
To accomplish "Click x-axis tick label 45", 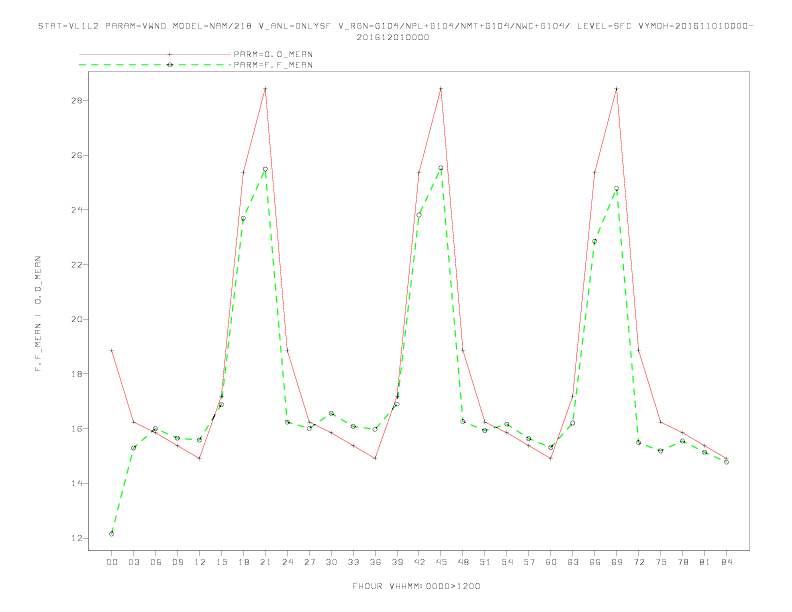I will point(441,562).
